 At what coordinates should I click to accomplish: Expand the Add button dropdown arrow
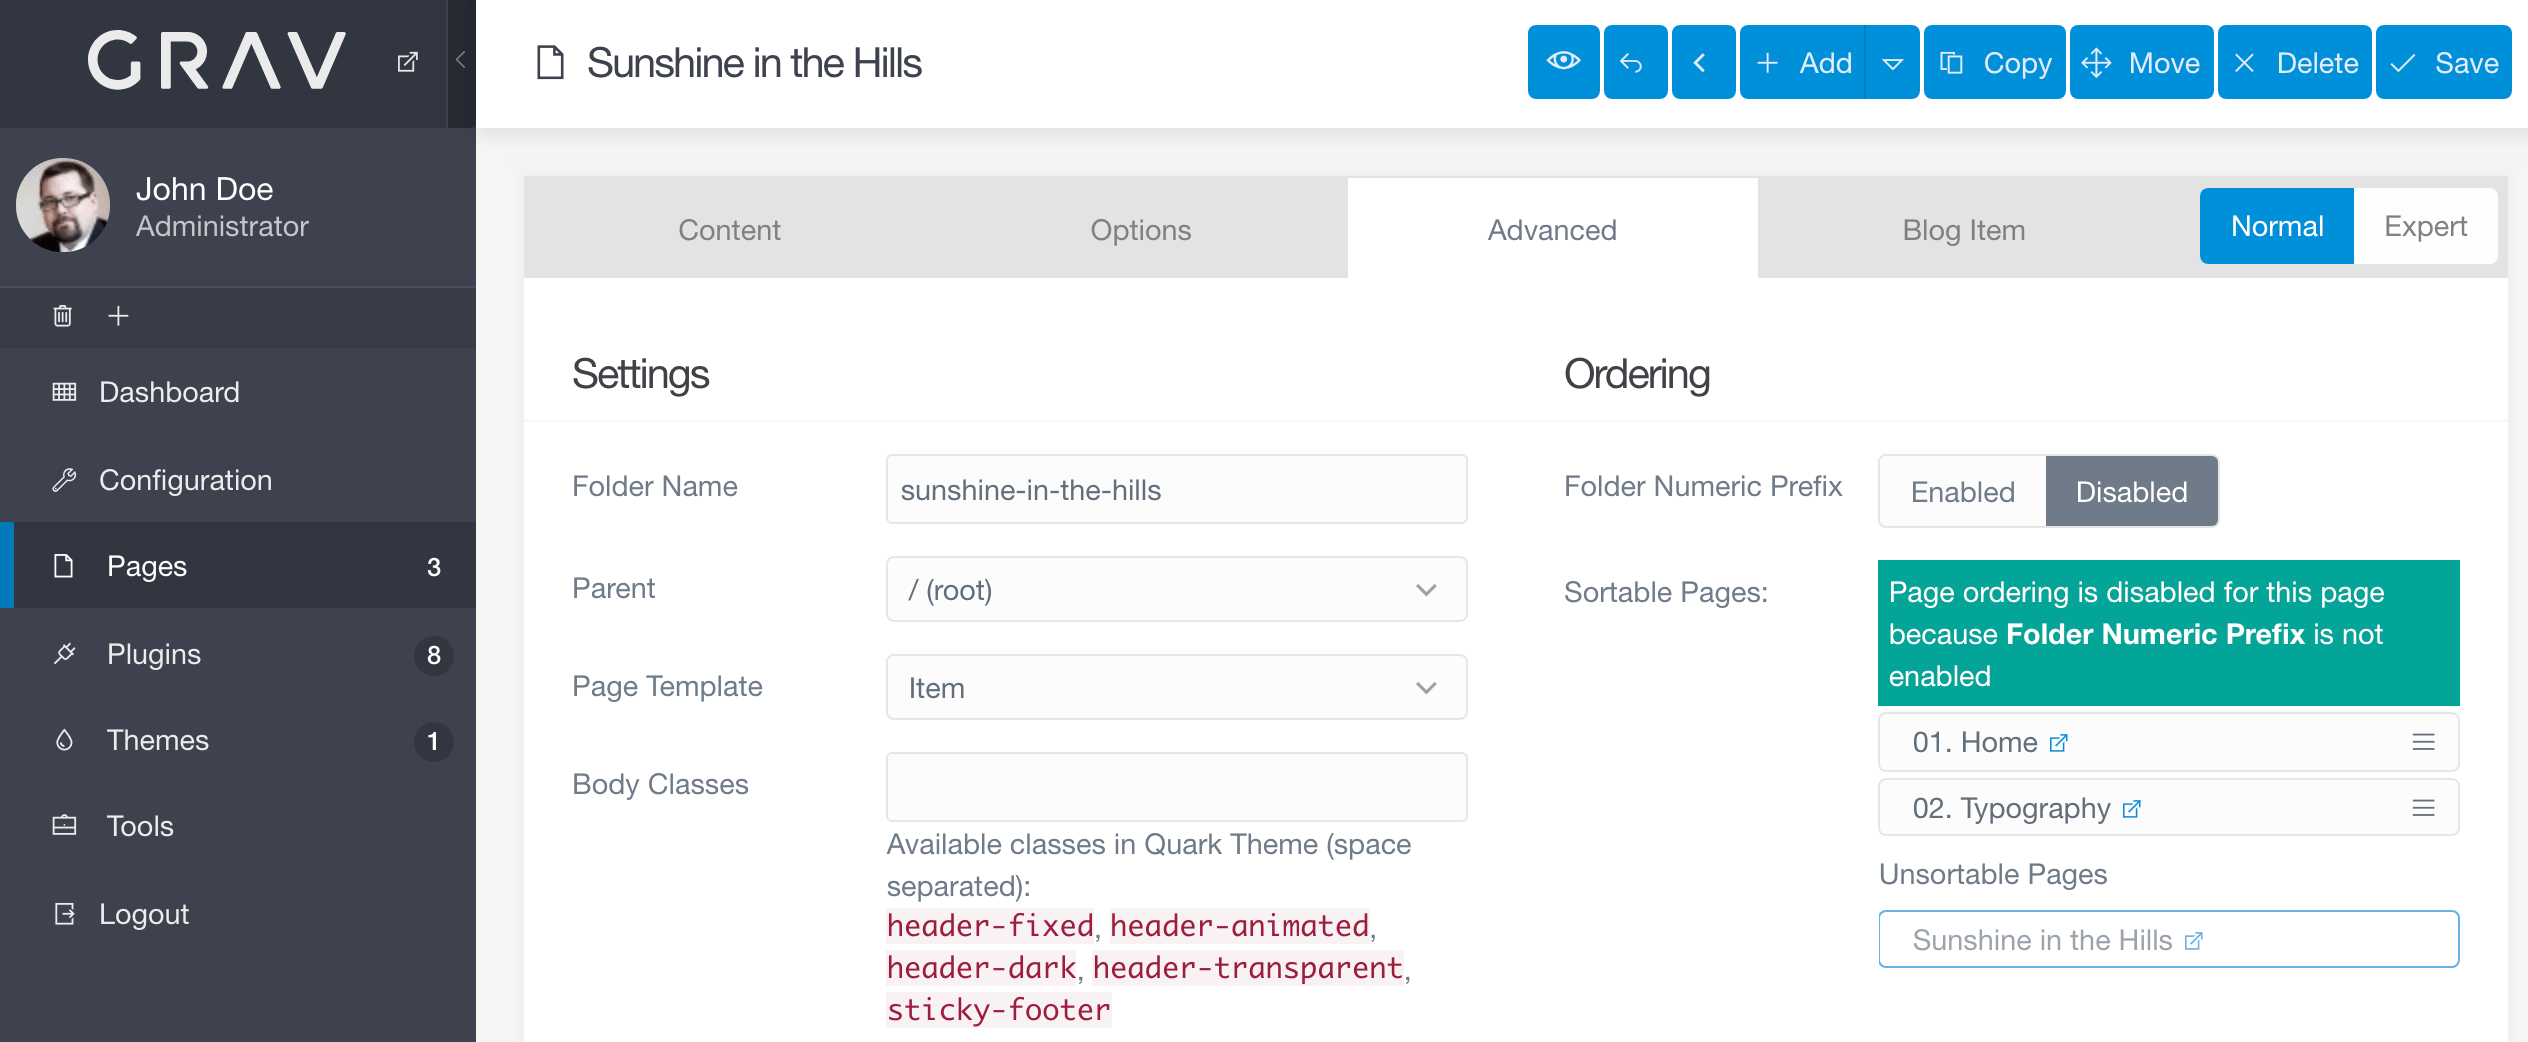coord(1893,62)
